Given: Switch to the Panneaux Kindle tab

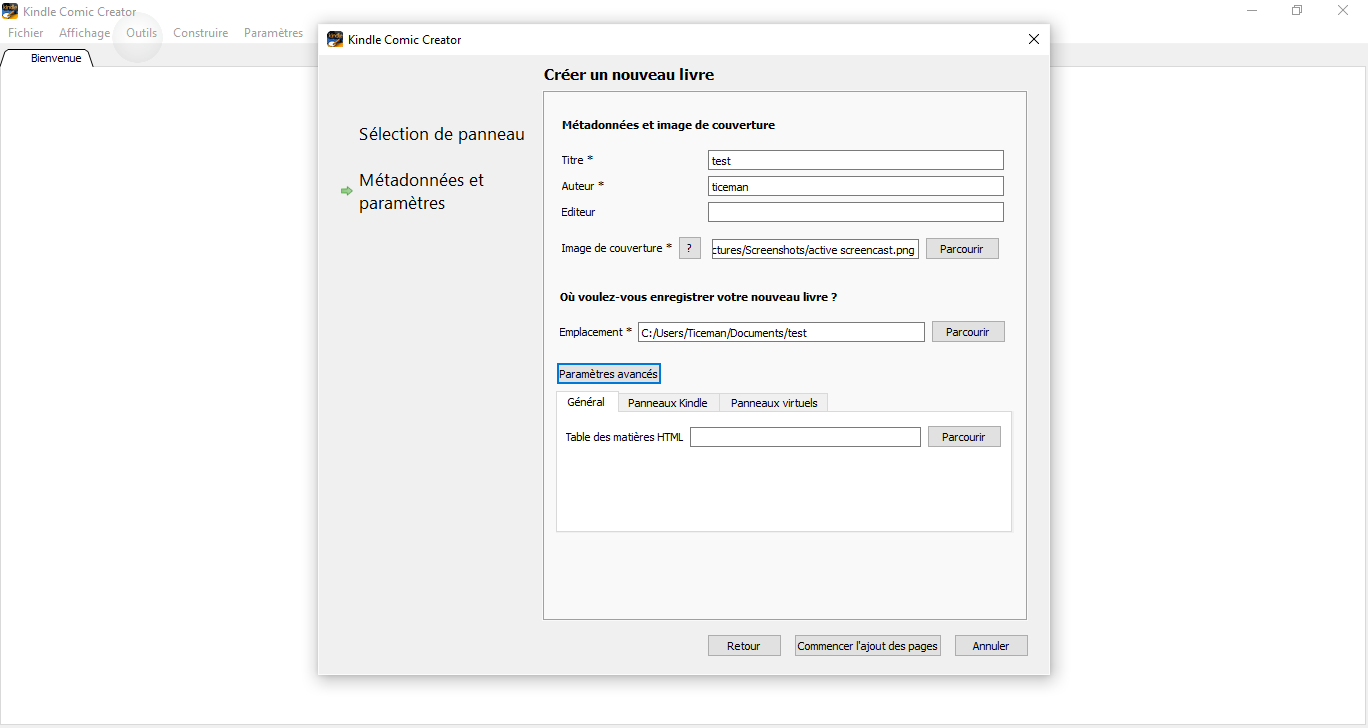Looking at the screenshot, I should click(x=667, y=403).
